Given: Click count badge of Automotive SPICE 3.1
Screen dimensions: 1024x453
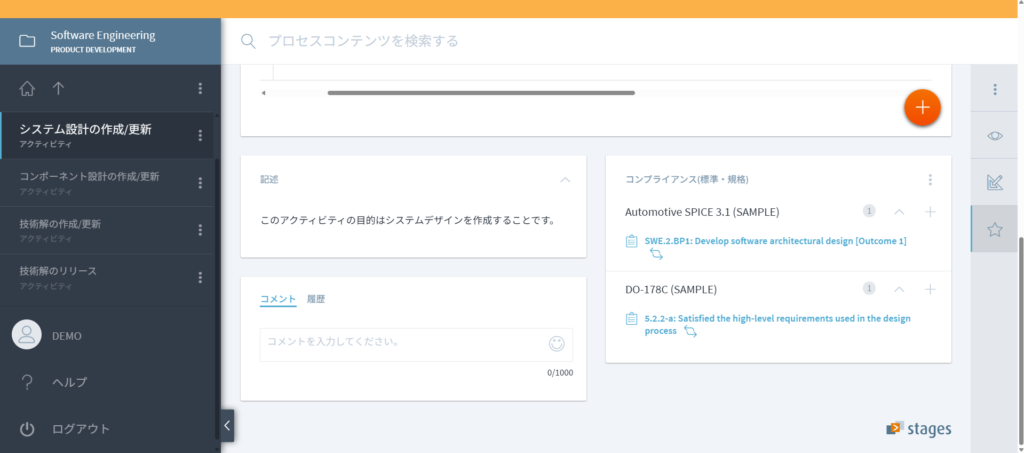Looking at the screenshot, I should (869, 211).
